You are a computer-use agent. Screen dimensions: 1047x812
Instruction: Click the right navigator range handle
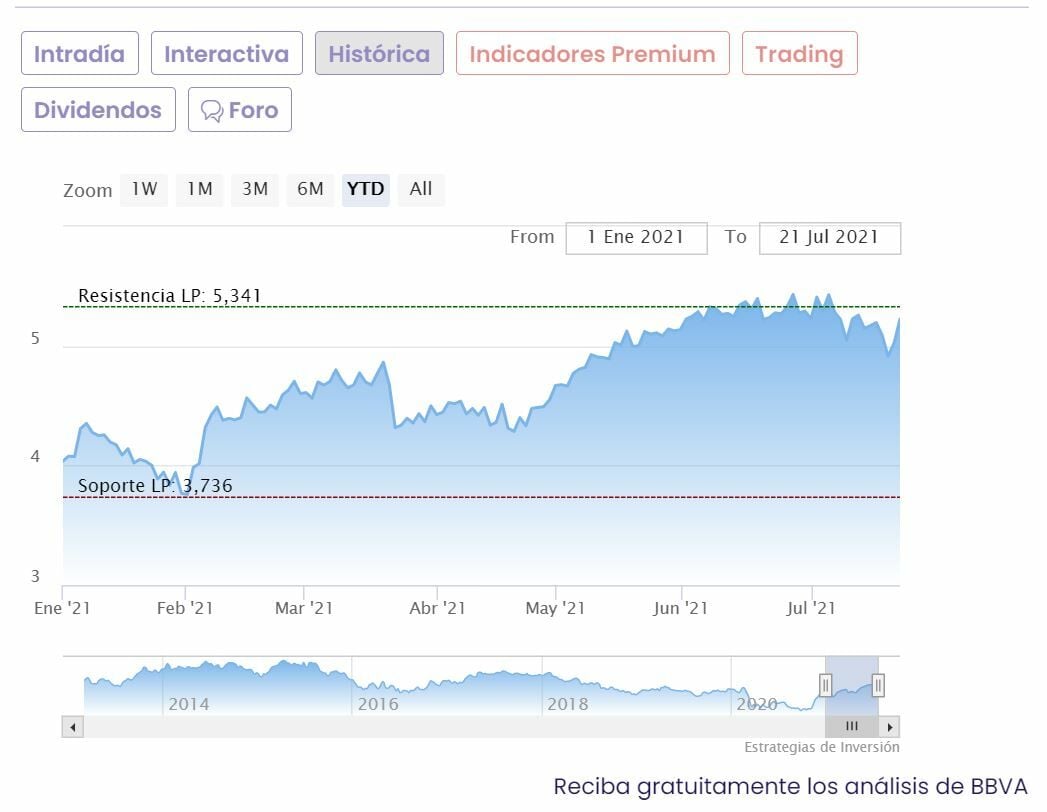pyautogui.click(x=878, y=685)
